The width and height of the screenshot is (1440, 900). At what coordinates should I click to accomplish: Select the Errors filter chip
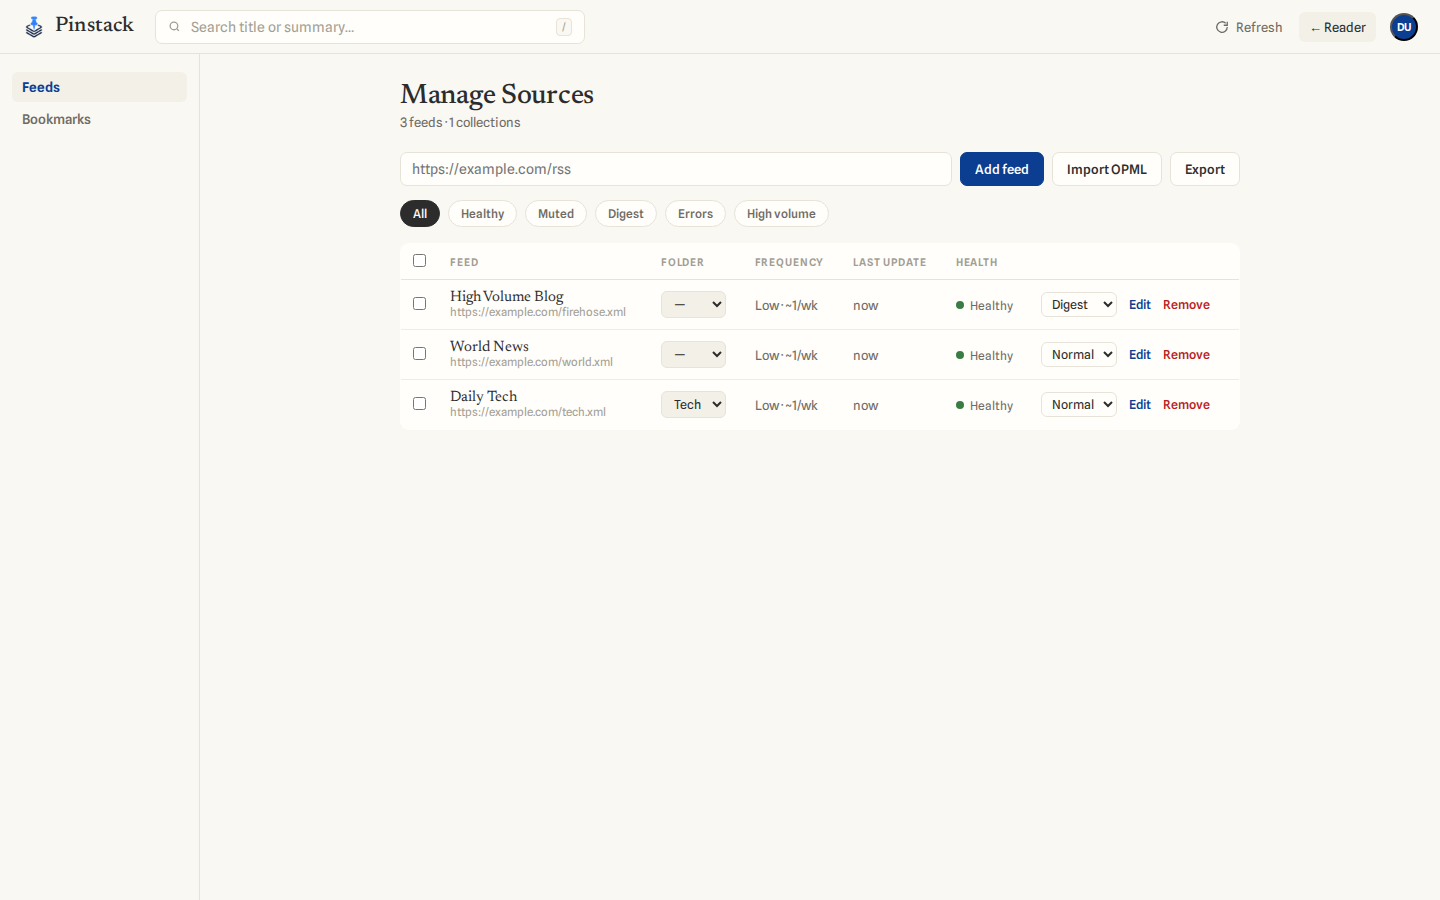point(695,214)
